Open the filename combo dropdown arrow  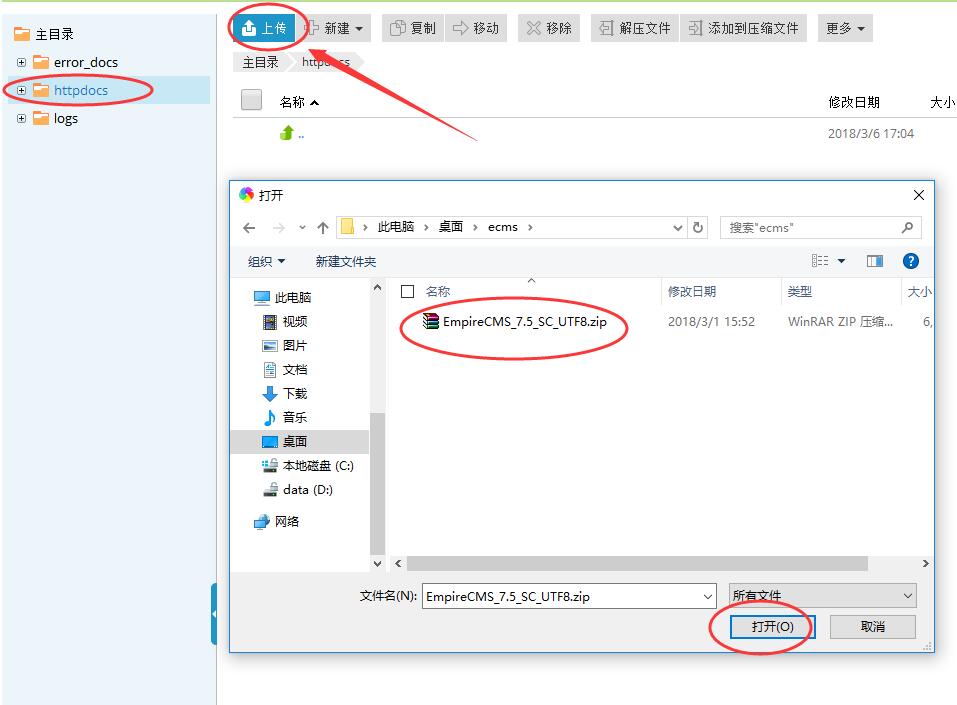point(708,596)
